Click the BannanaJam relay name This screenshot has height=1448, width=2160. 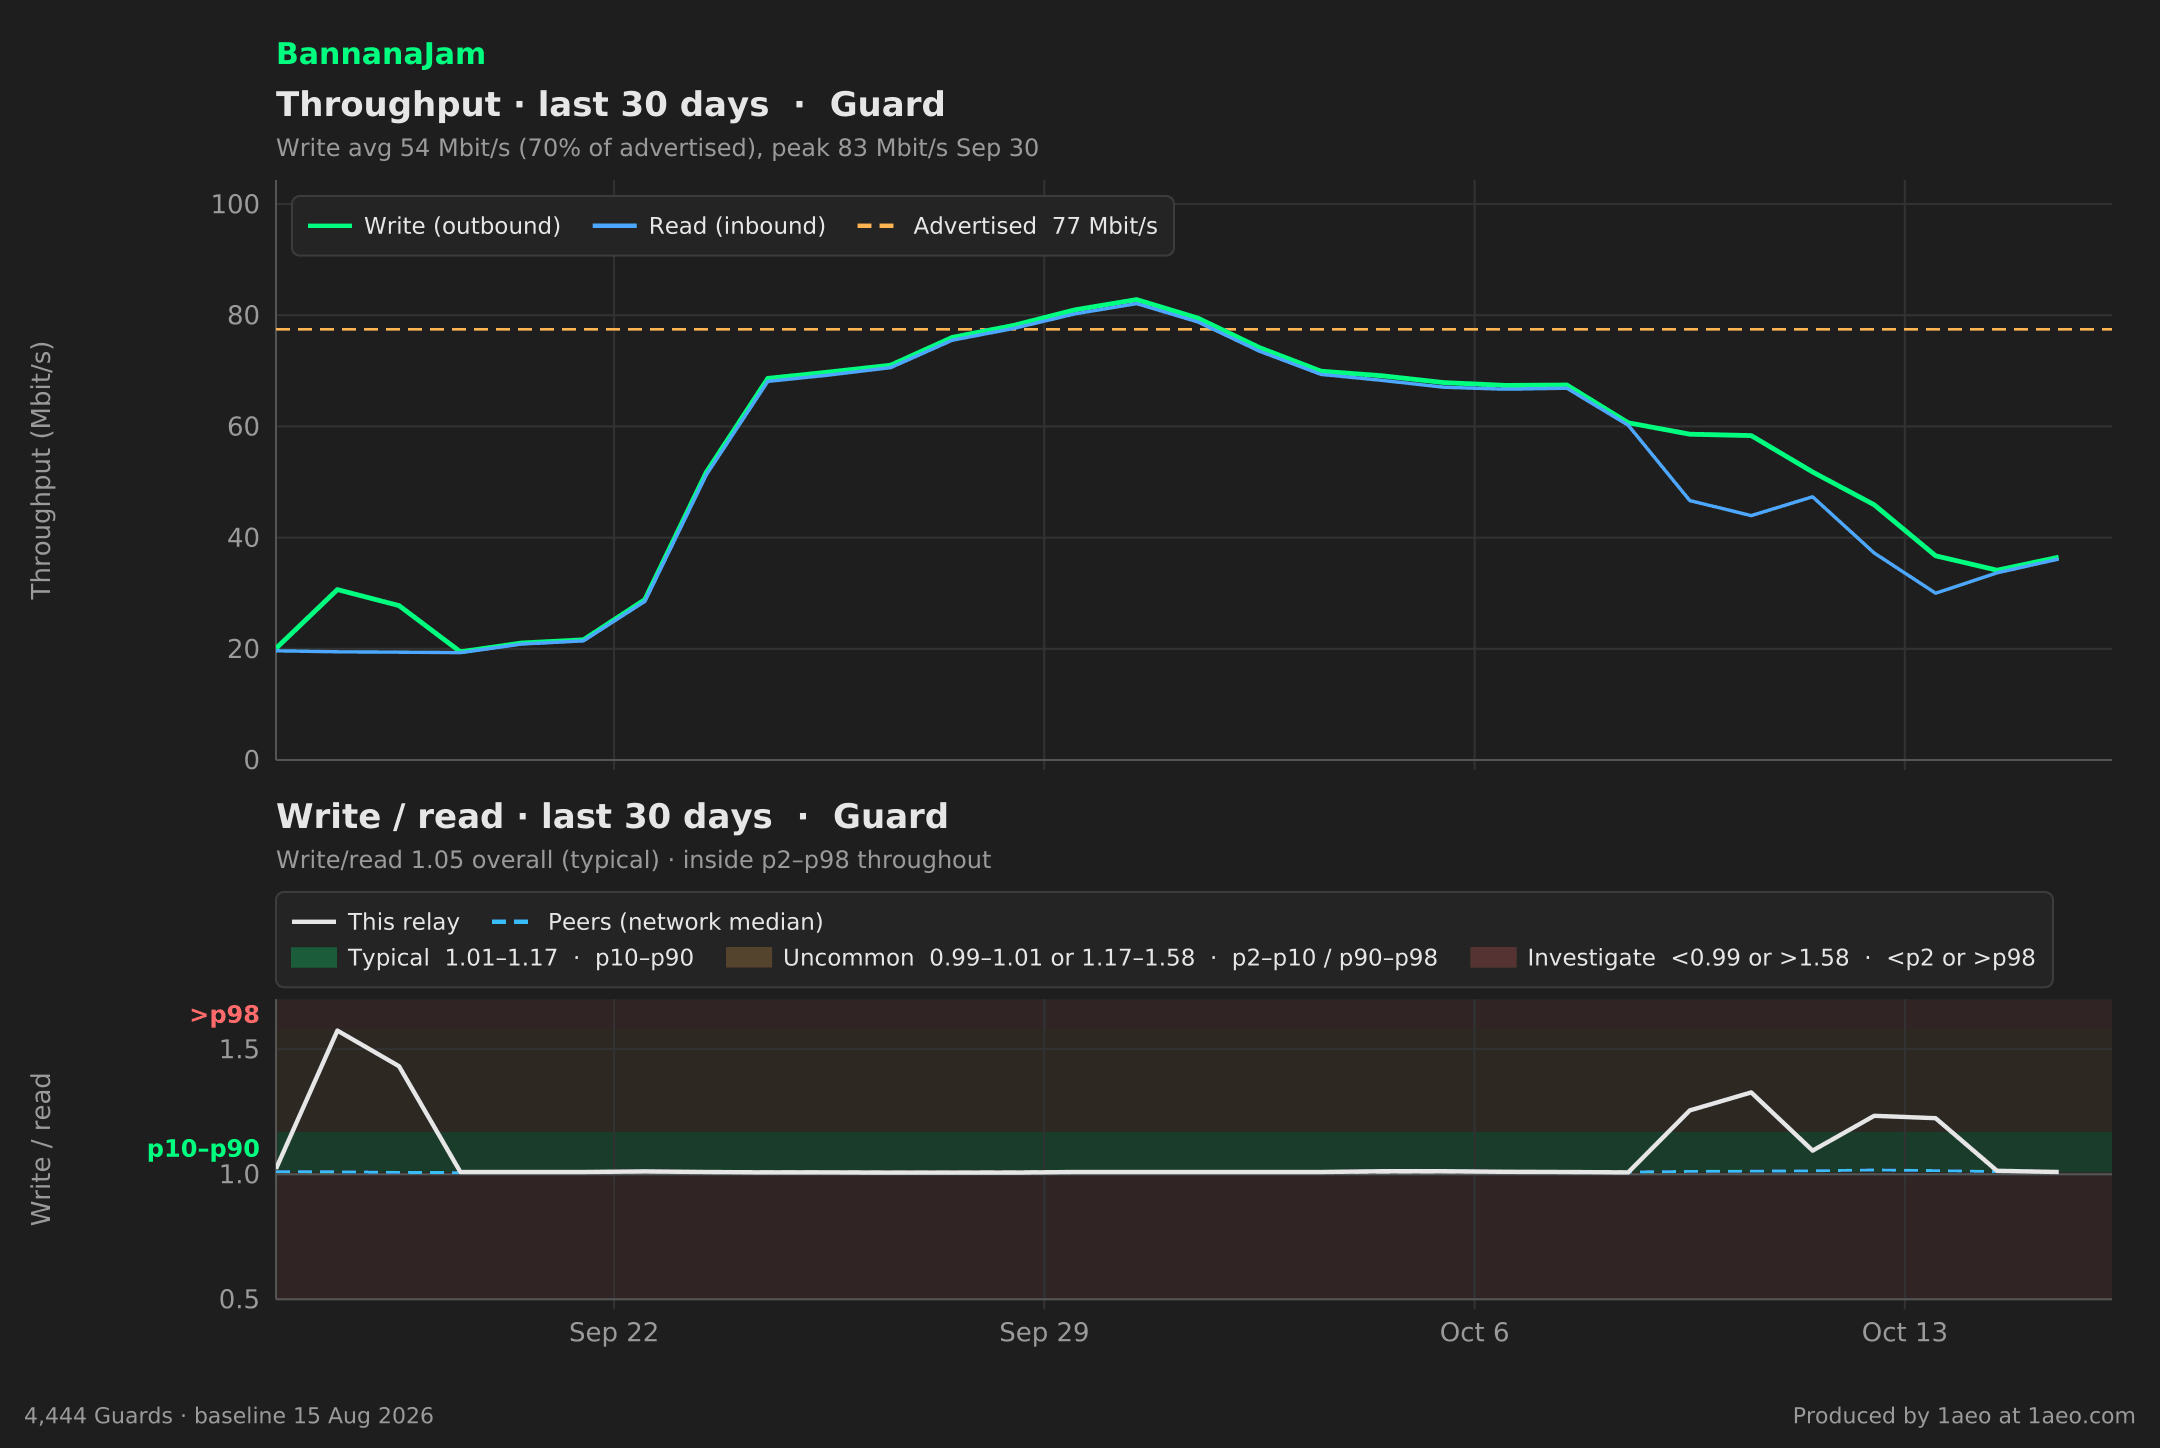pos(381,54)
